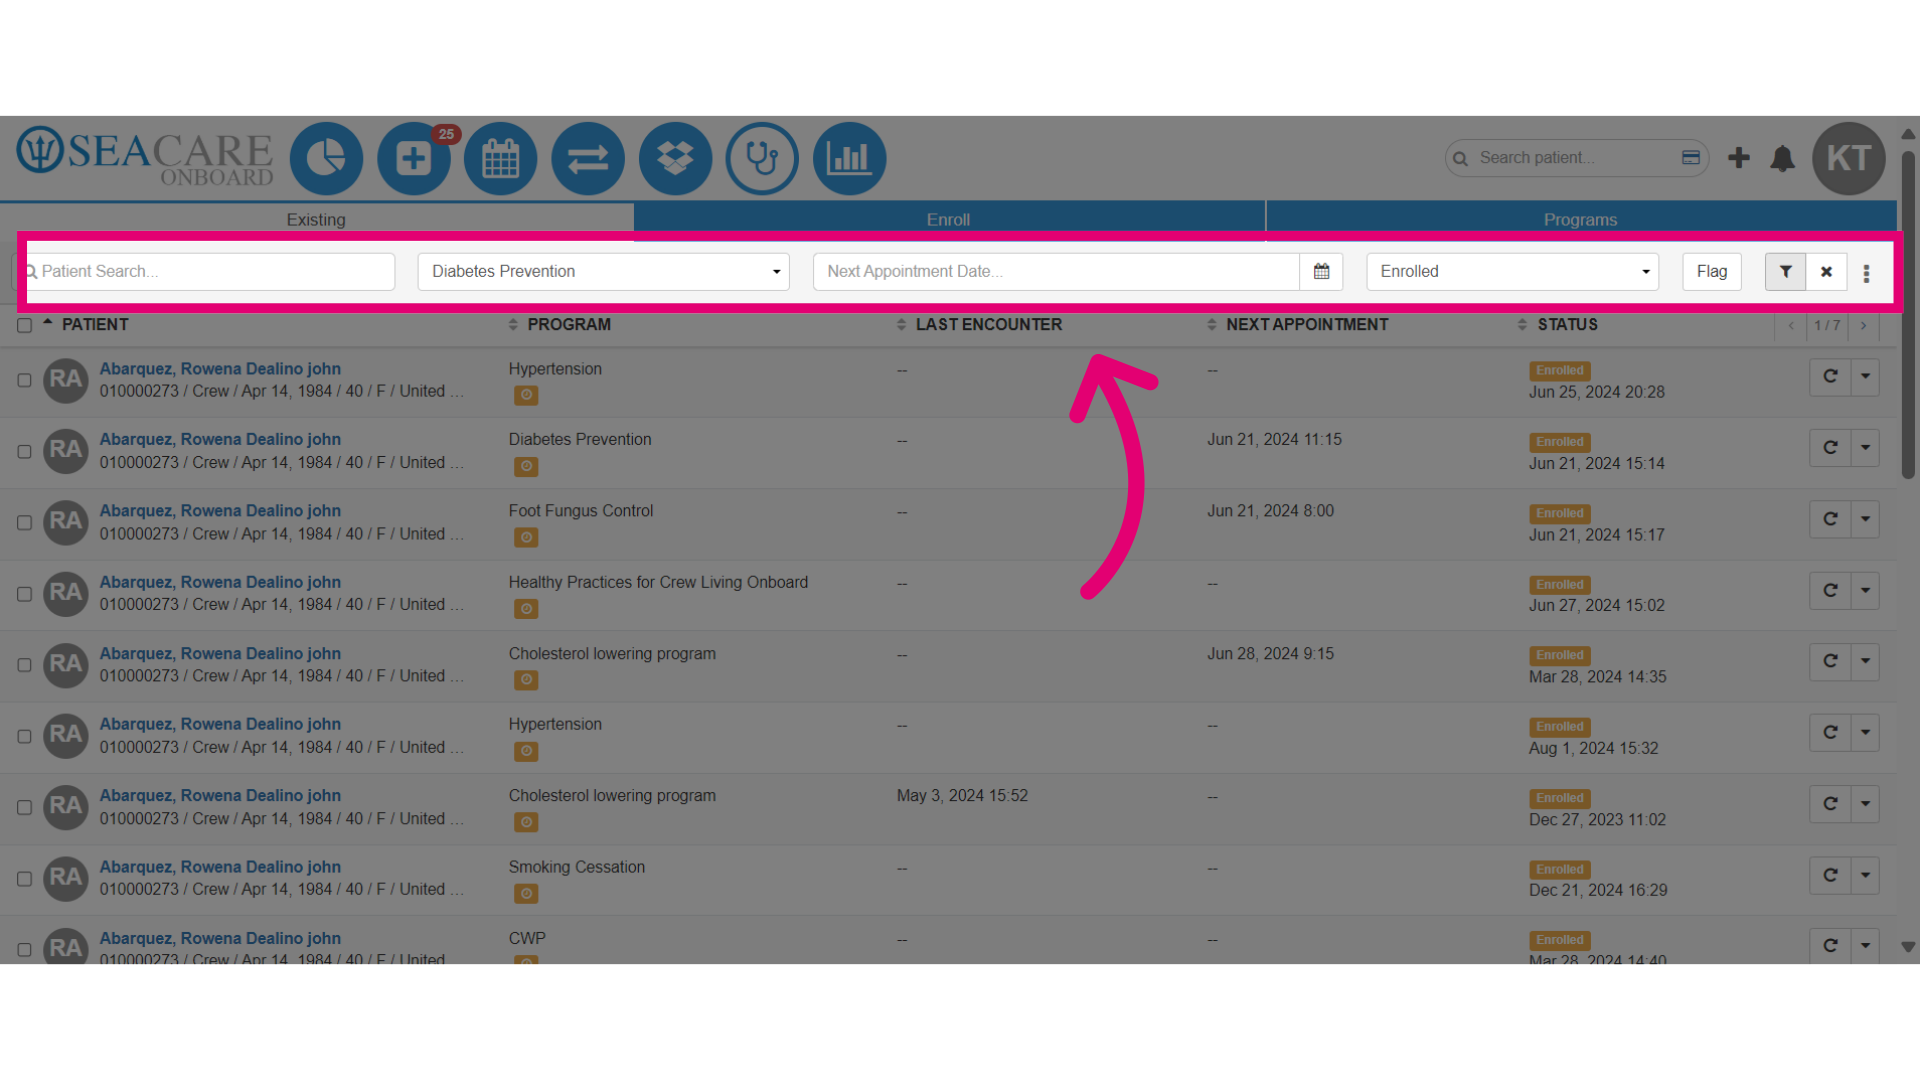Check the Foot Fungus Control row checkbox
Viewport: 1920px width, 1080px height.
[24, 522]
